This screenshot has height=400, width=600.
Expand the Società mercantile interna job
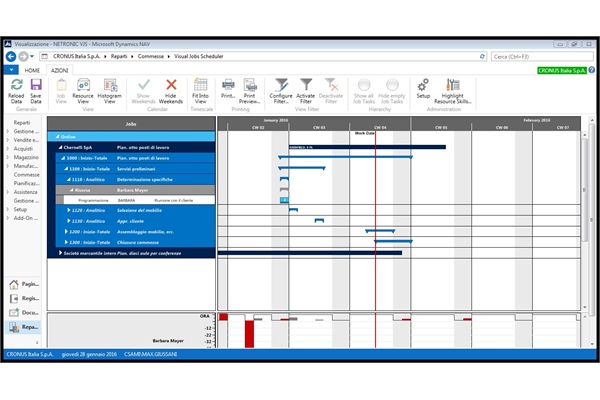[x=60, y=253]
